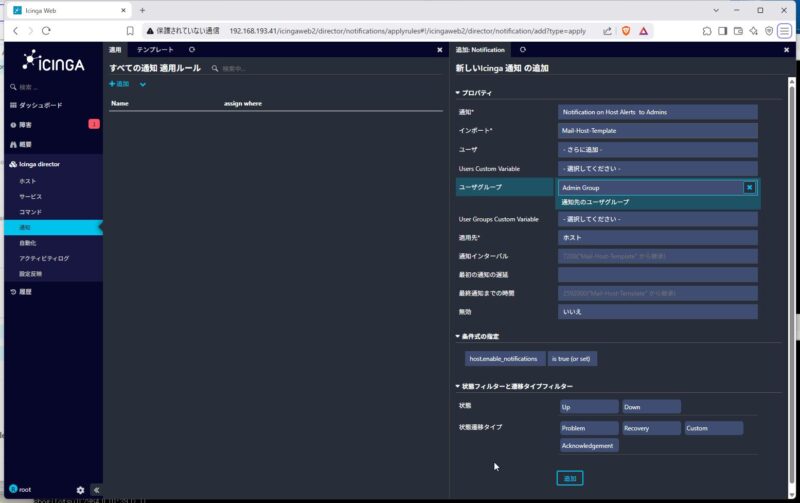Viewport: 800px width, 503px height.
Task: Open Commands (コマンド) in director submenu
Action: point(31,212)
